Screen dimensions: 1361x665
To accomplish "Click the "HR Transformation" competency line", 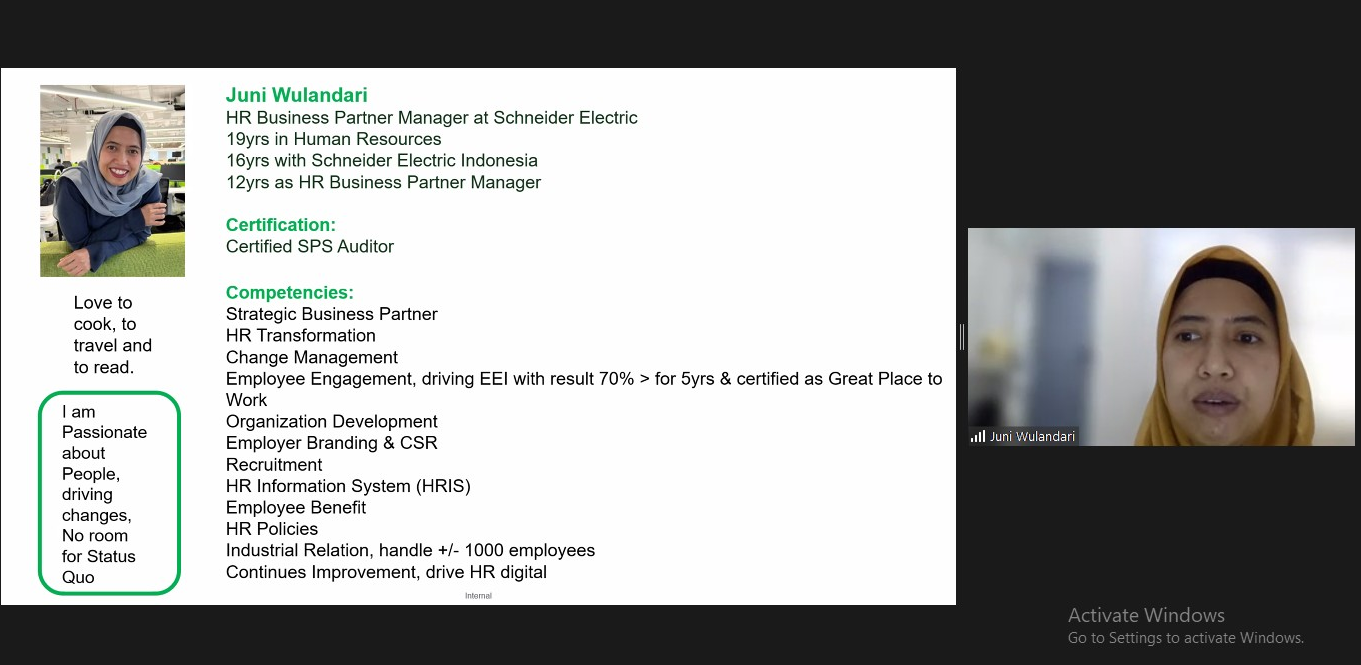I will point(301,336).
